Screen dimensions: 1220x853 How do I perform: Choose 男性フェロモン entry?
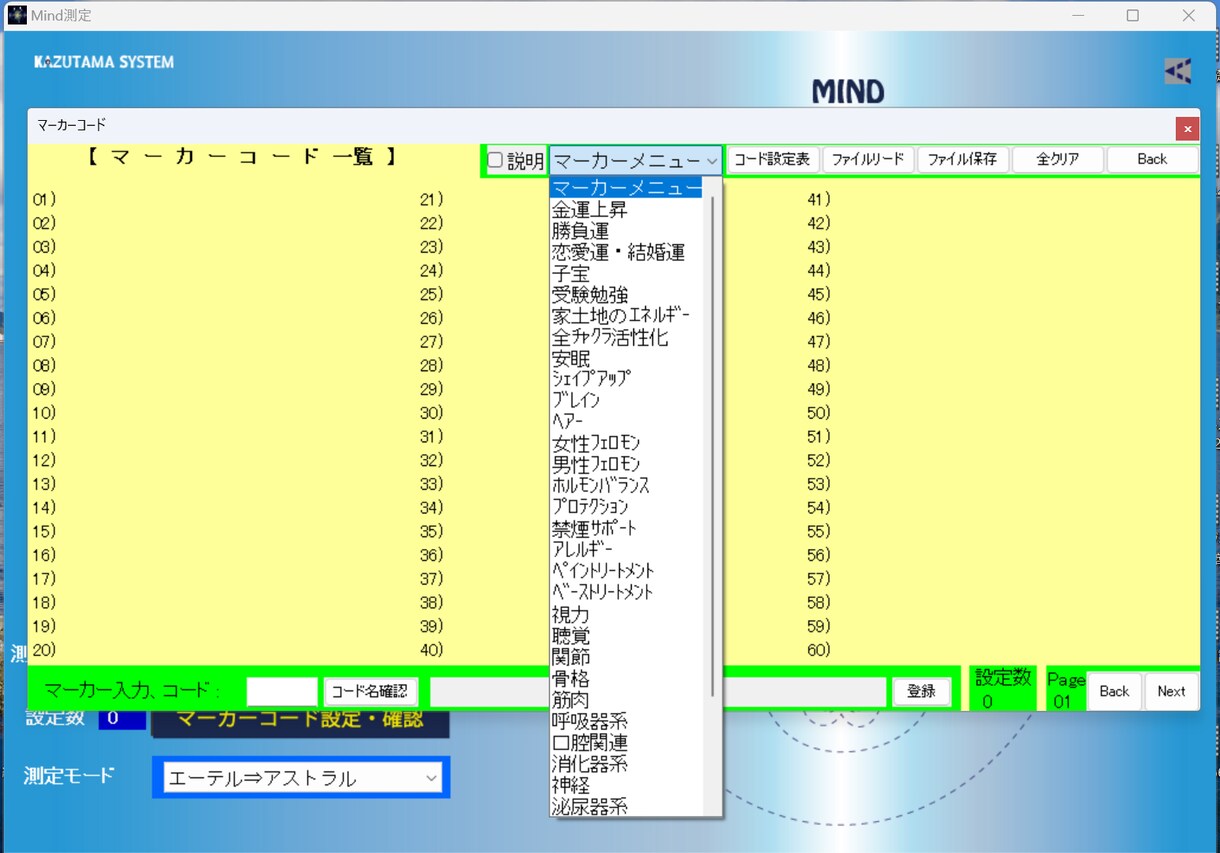[596, 464]
